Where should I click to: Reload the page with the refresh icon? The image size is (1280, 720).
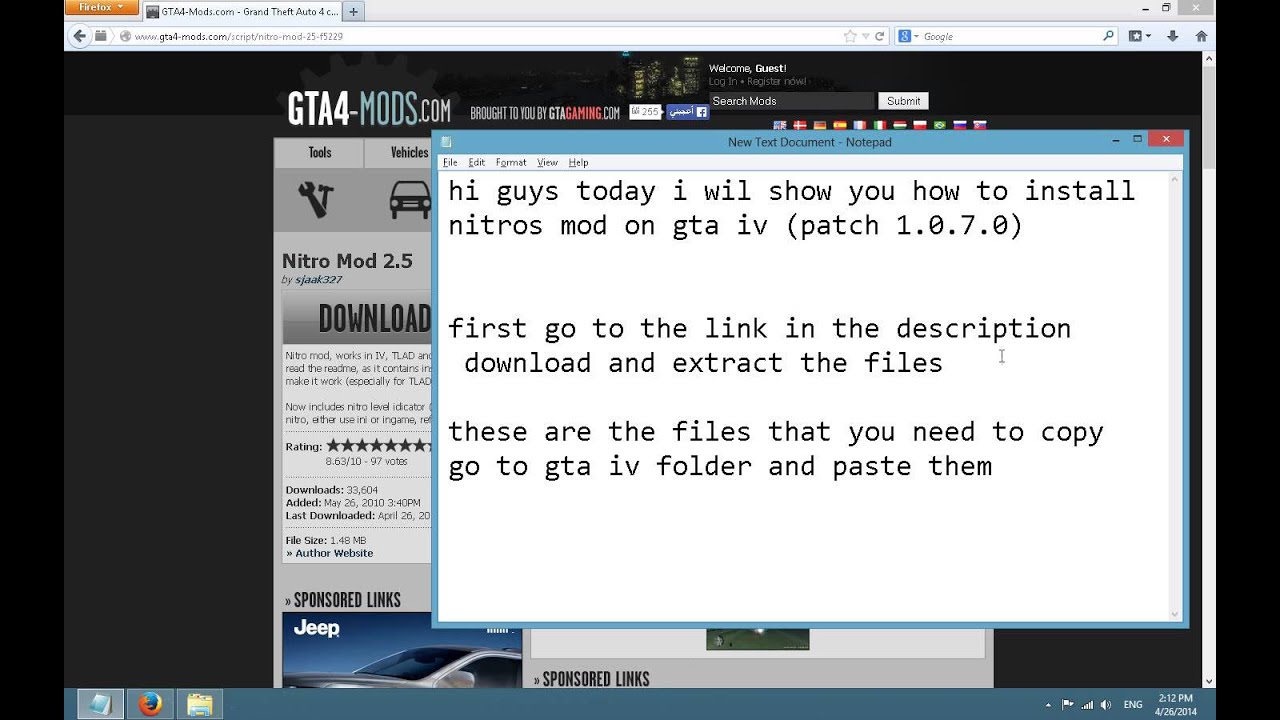click(880, 36)
